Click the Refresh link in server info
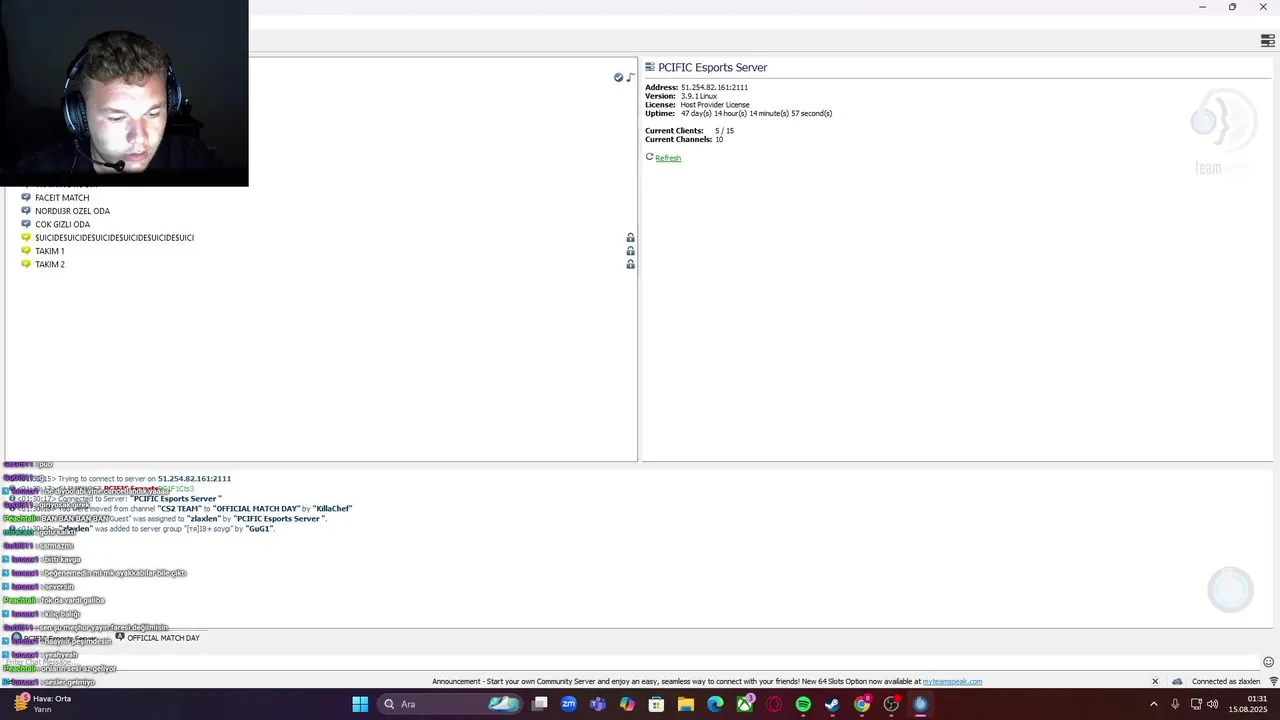The height and width of the screenshot is (720, 1280). pyautogui.click(x=668, y=158)
